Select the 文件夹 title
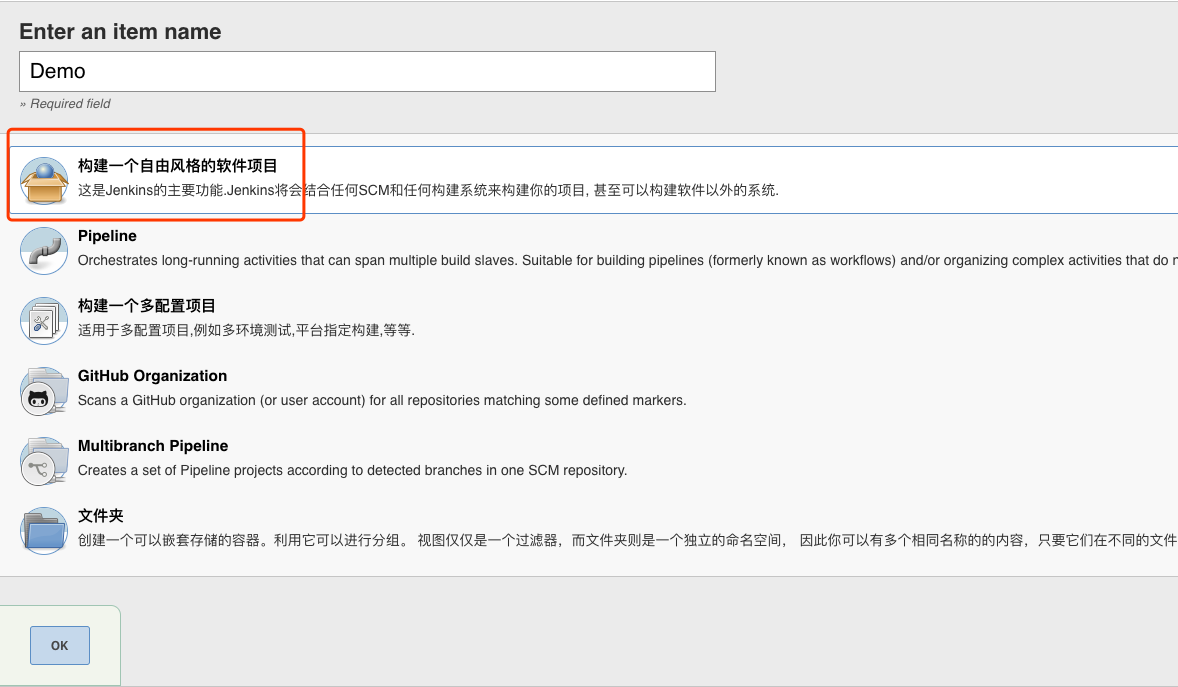Image resolution: width=1178 pixels, height=687 pixels. 101,516
